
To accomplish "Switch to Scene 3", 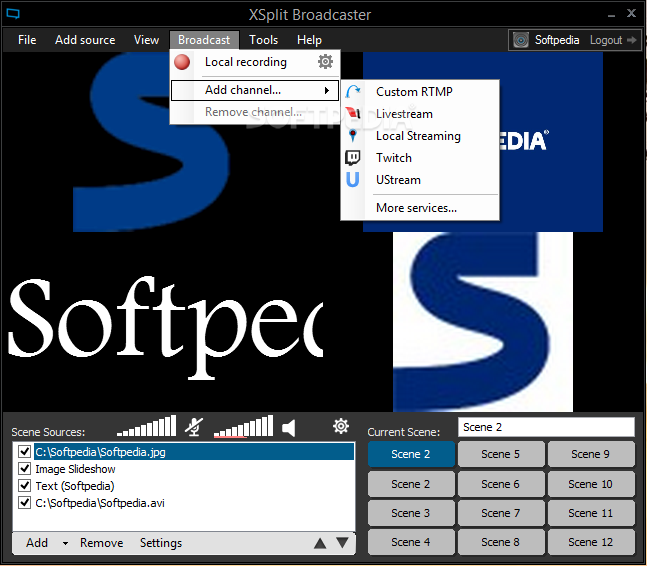I will click(411, 513).
